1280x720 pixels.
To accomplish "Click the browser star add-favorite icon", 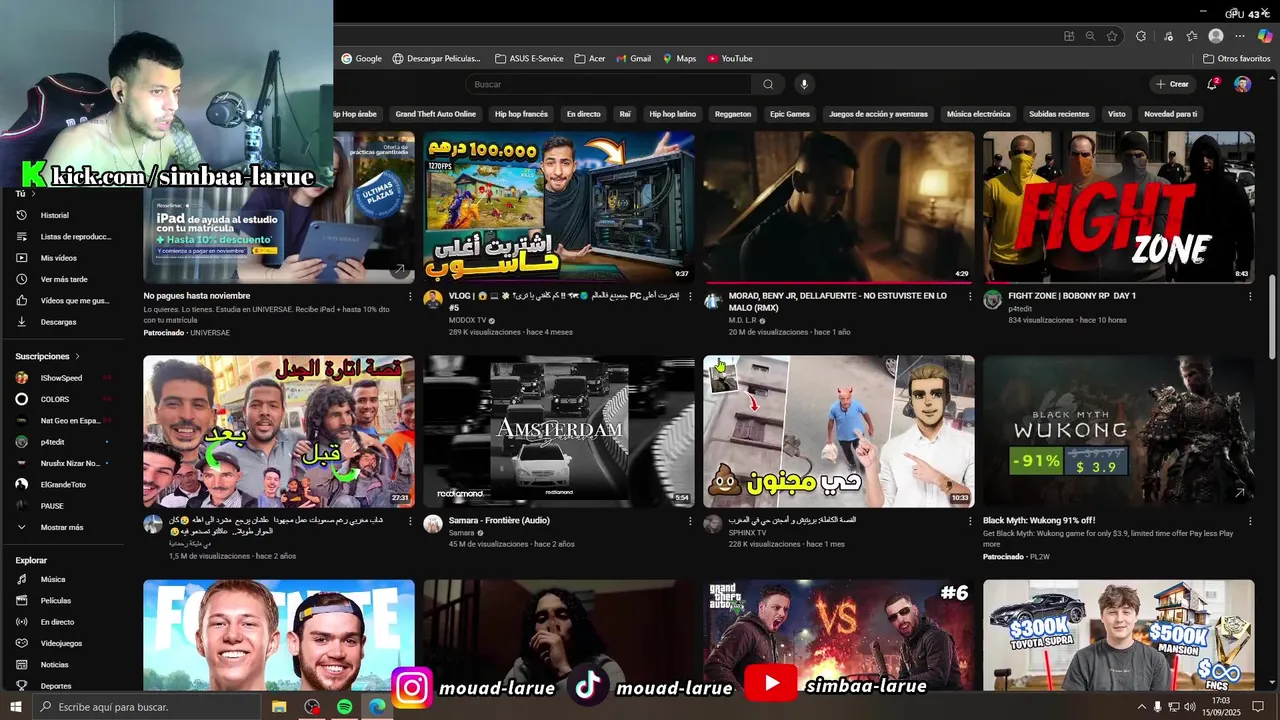I will pyautogui.click(x=1112, y=35).
